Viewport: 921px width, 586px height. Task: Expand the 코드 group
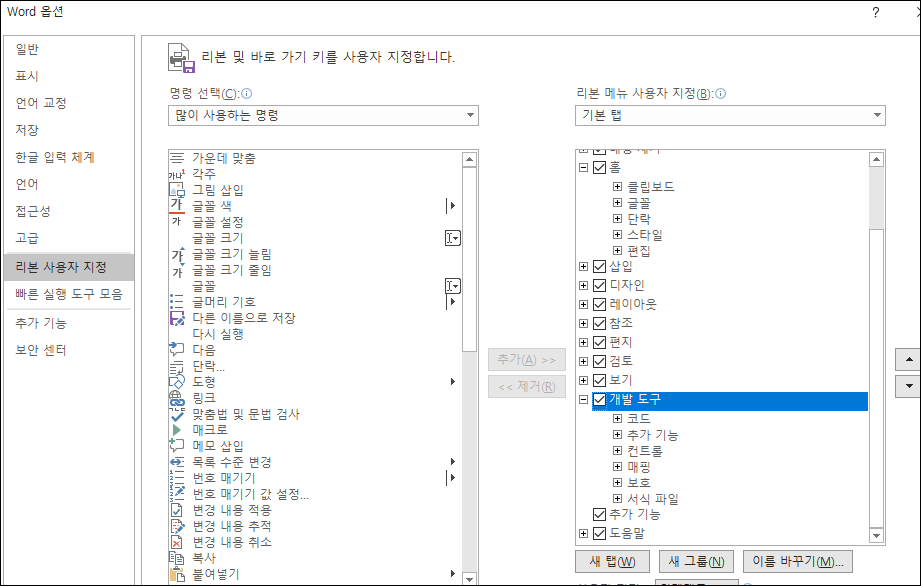(617, 419)
